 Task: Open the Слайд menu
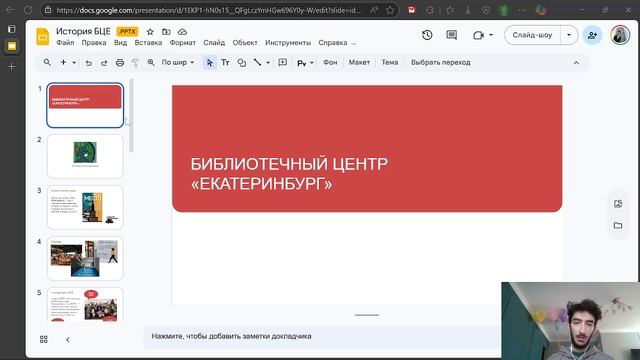click(x=214, y=43)
